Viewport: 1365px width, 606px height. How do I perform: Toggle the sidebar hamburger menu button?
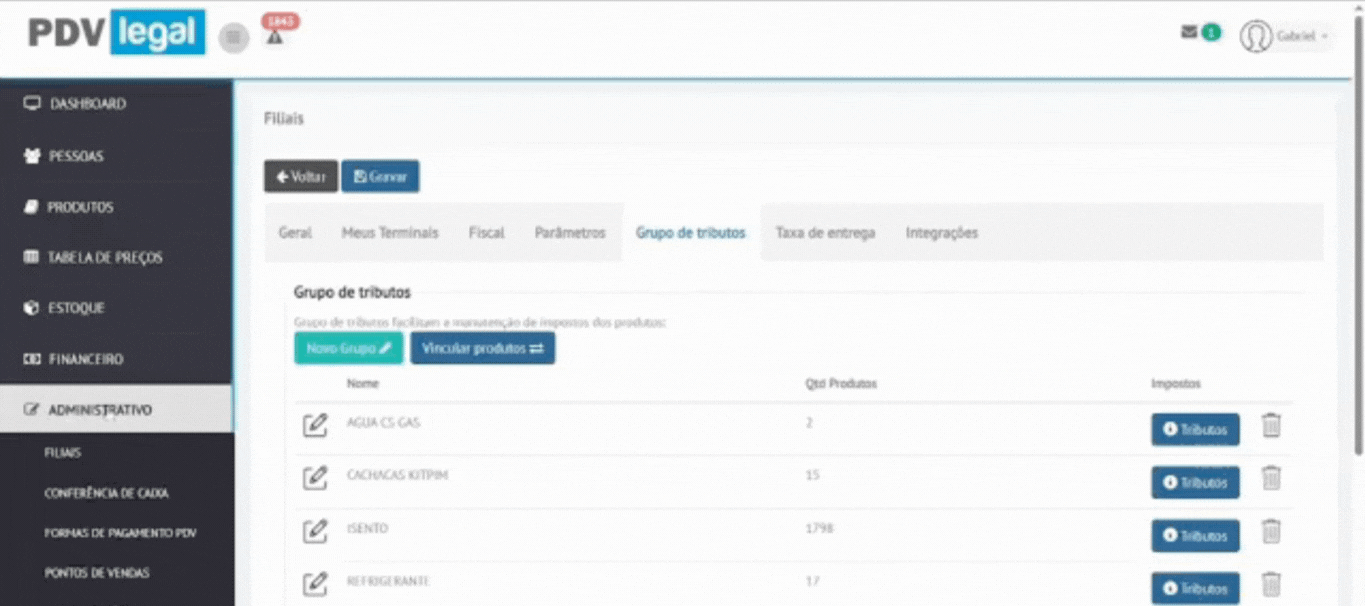(x=234, y=38)
